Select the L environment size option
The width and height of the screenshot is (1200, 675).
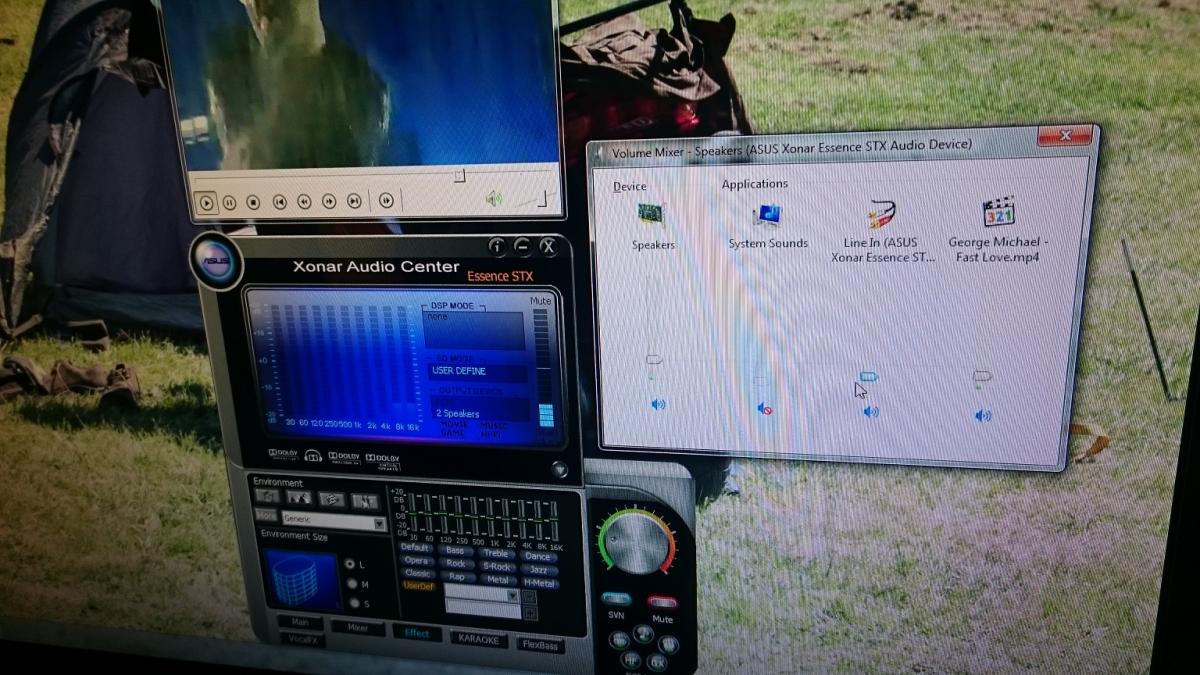(350, 564)
